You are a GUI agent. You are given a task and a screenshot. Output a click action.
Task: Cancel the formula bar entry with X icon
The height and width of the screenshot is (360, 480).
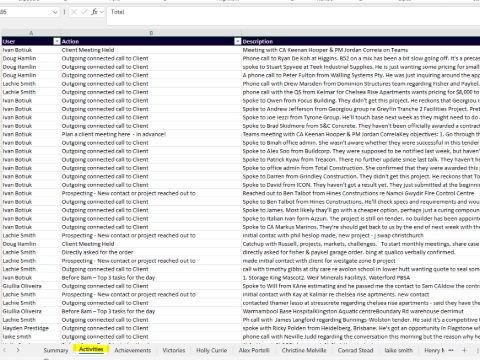tap(74, 12)
